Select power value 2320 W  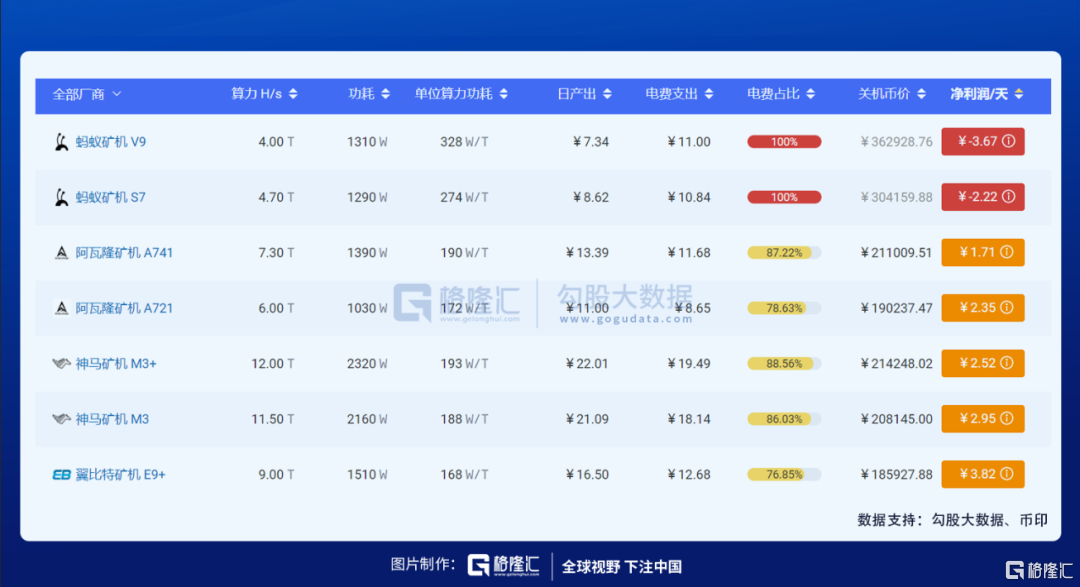click(367, 364)
